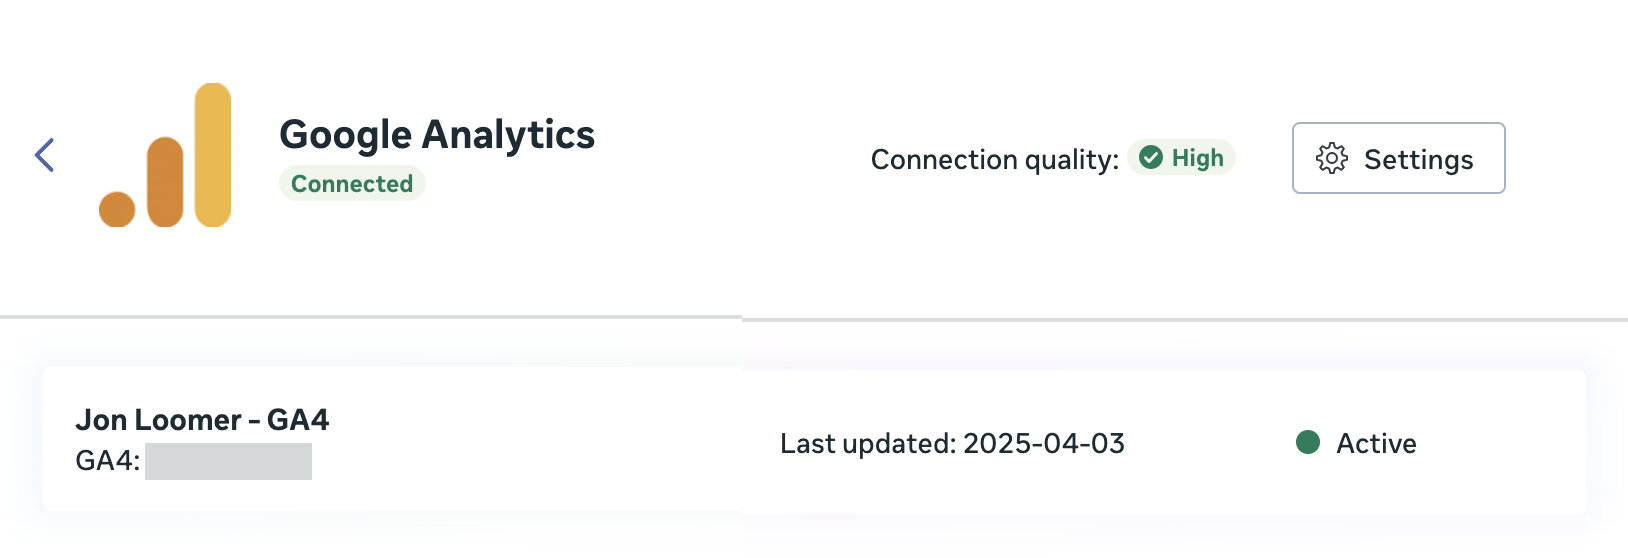The image size is (1628, 558).
Task: Go back using the left chevron arrow
Action: [44, 155]
